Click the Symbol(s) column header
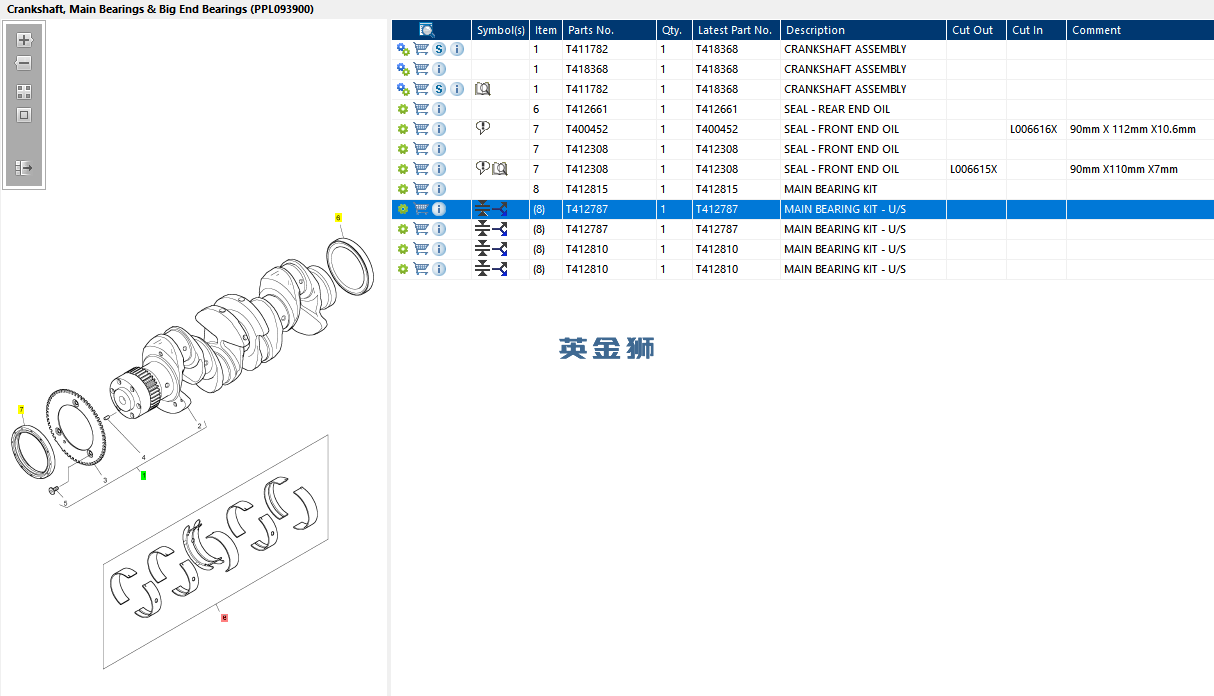Screen dimensions: 1214x696 (x=500, y=30)
